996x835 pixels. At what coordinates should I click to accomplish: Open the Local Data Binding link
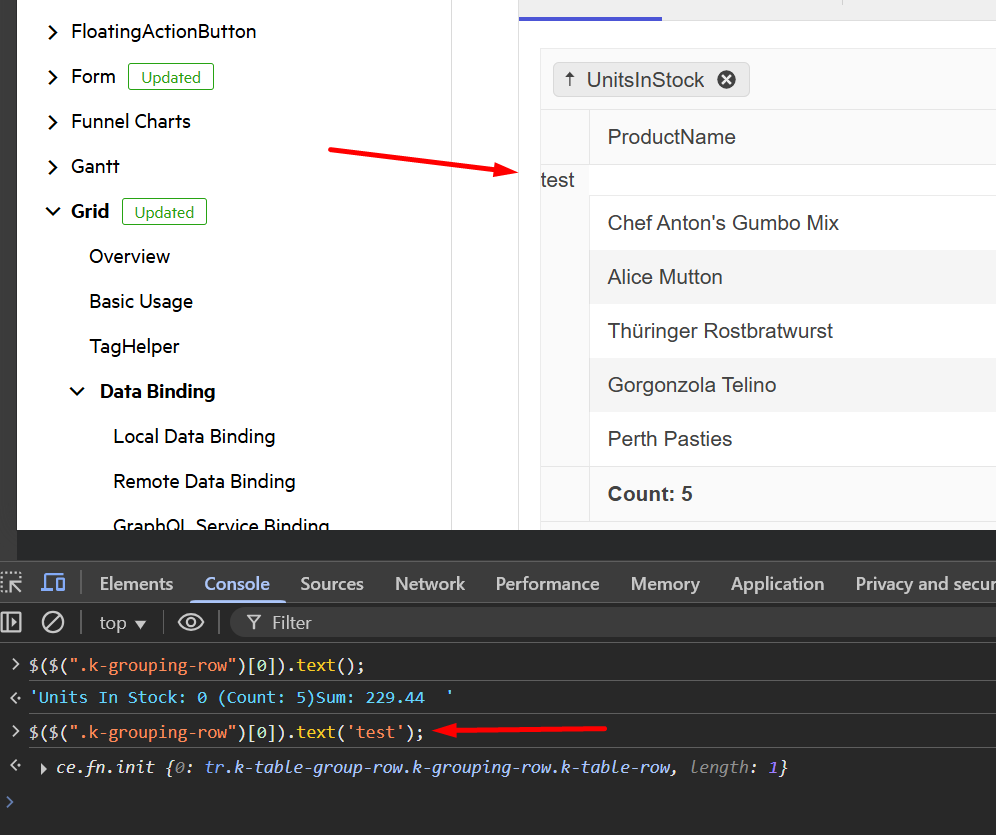[x=194, y=436]
